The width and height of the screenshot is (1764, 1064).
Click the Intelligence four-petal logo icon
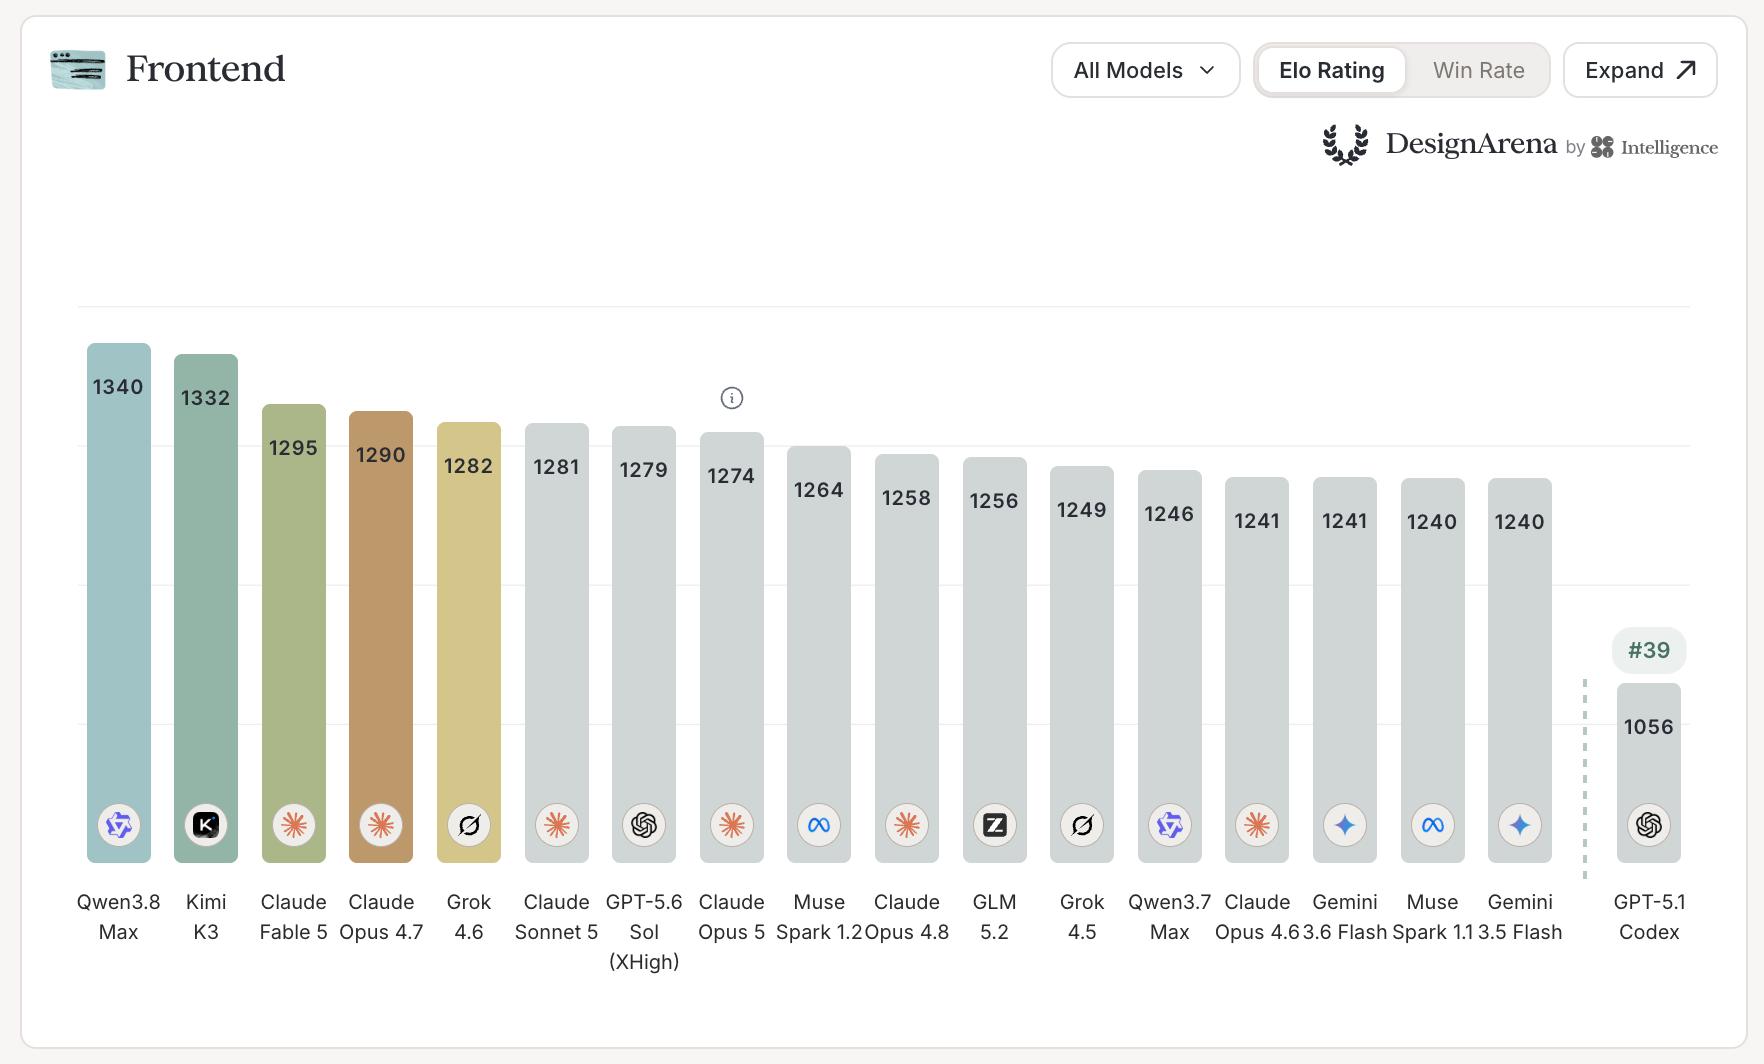pyautogui.click(x=1602, y=147)
